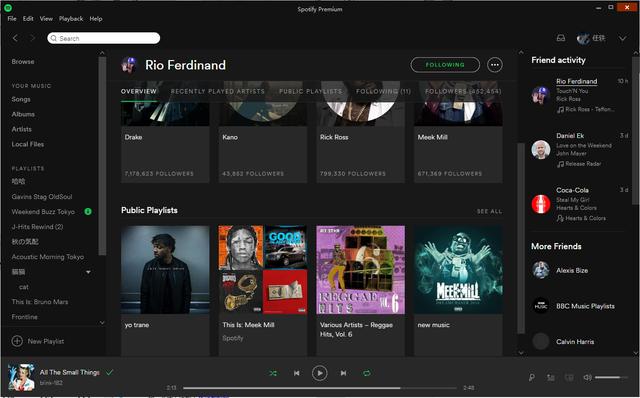The width and height of the screenshot is (640, 398).
Task: Click Daniel Ek's avatar in Friend activity
Action: [x=541, y=149]
